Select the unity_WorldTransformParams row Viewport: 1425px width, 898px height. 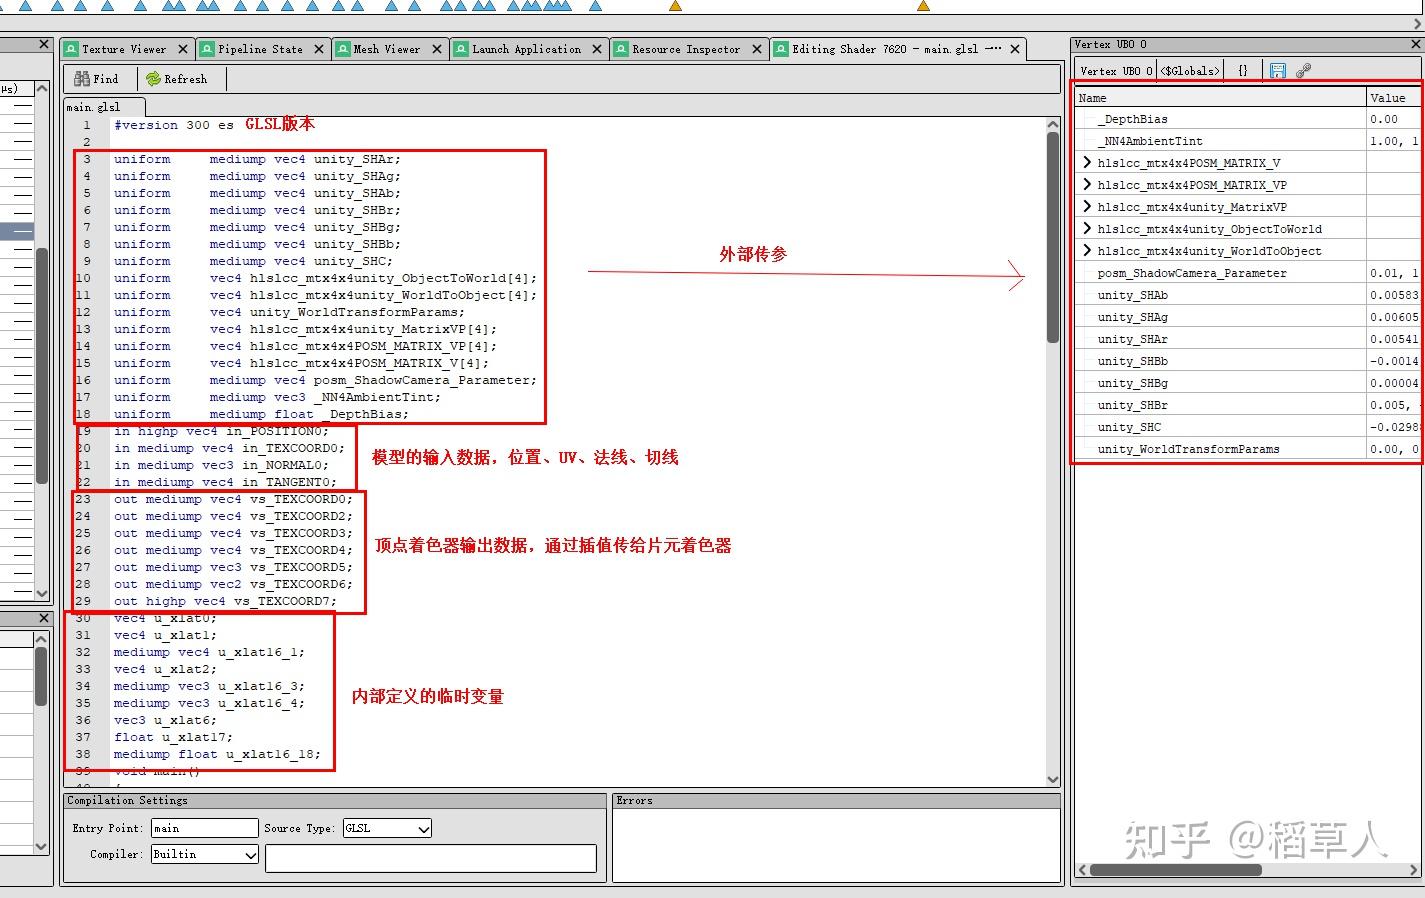[x=1247, y=449]
